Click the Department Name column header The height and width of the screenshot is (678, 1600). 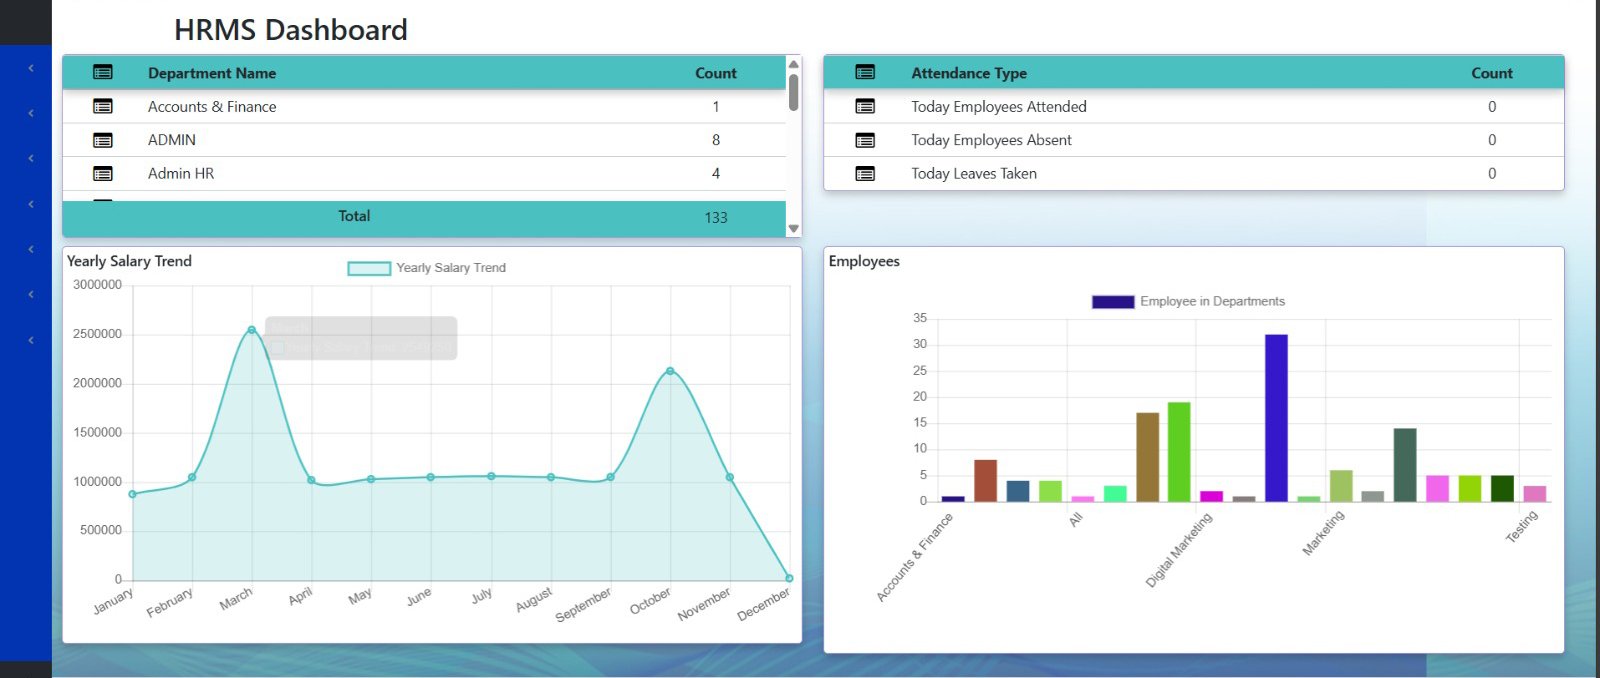(212, 73)
